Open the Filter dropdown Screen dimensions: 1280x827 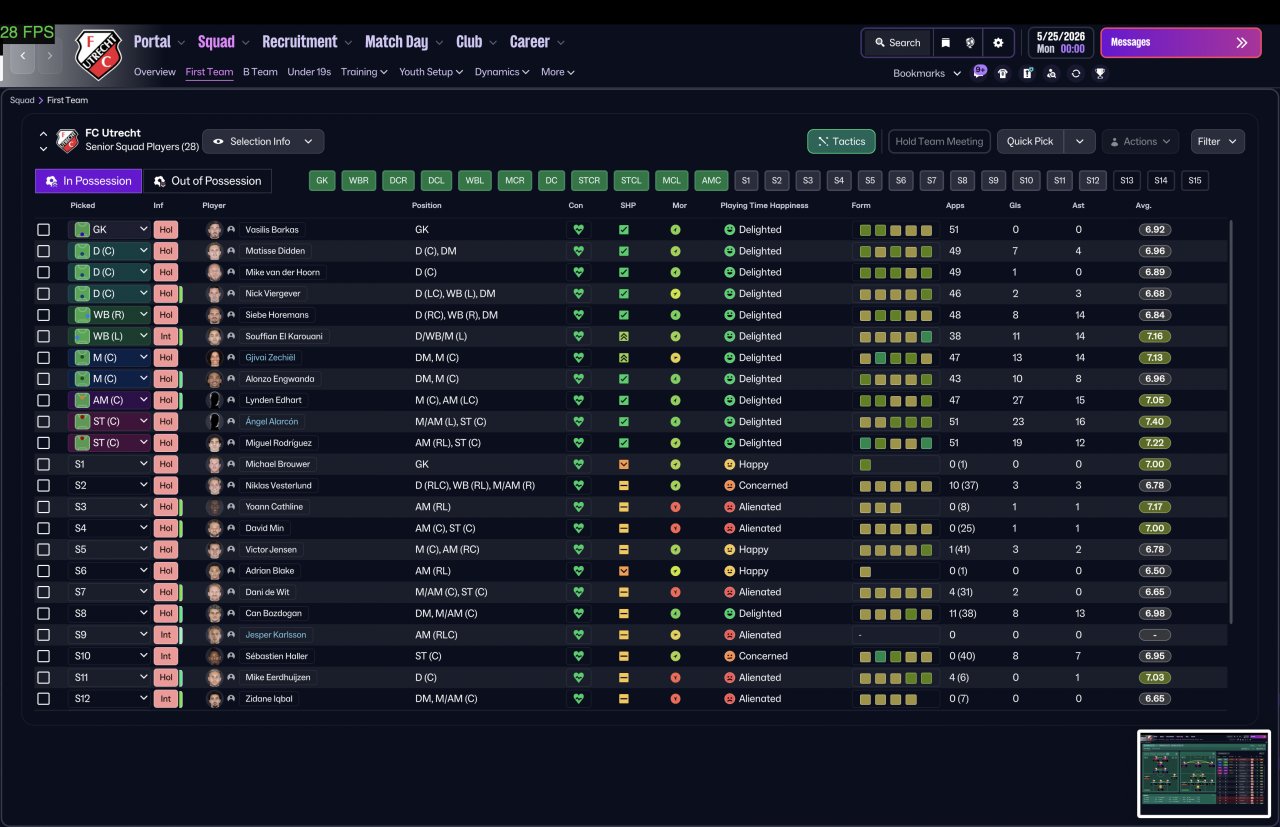[1217, 141]
